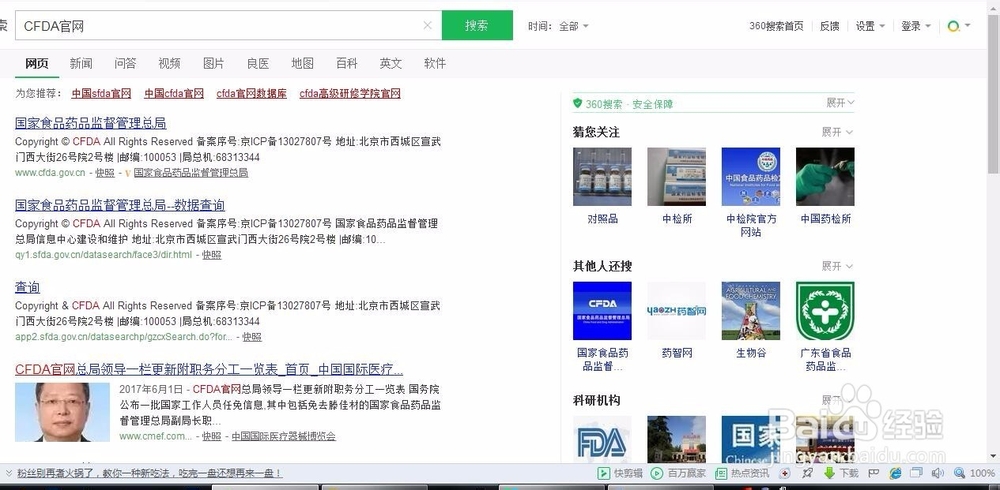Open the 生物谷 thumbnail
Screen dimensions: 1000x490
pyautogui.click(x=751, y=311)
